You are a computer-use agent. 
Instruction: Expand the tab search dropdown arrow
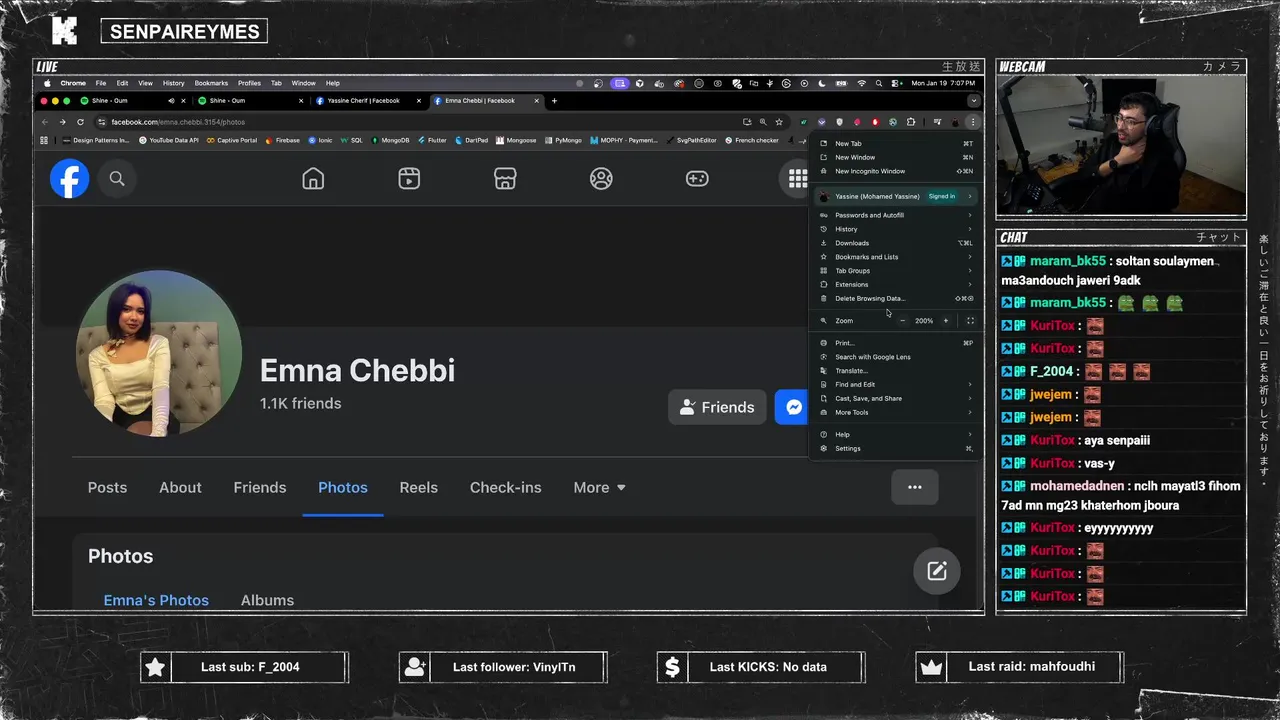coord(973,100)
